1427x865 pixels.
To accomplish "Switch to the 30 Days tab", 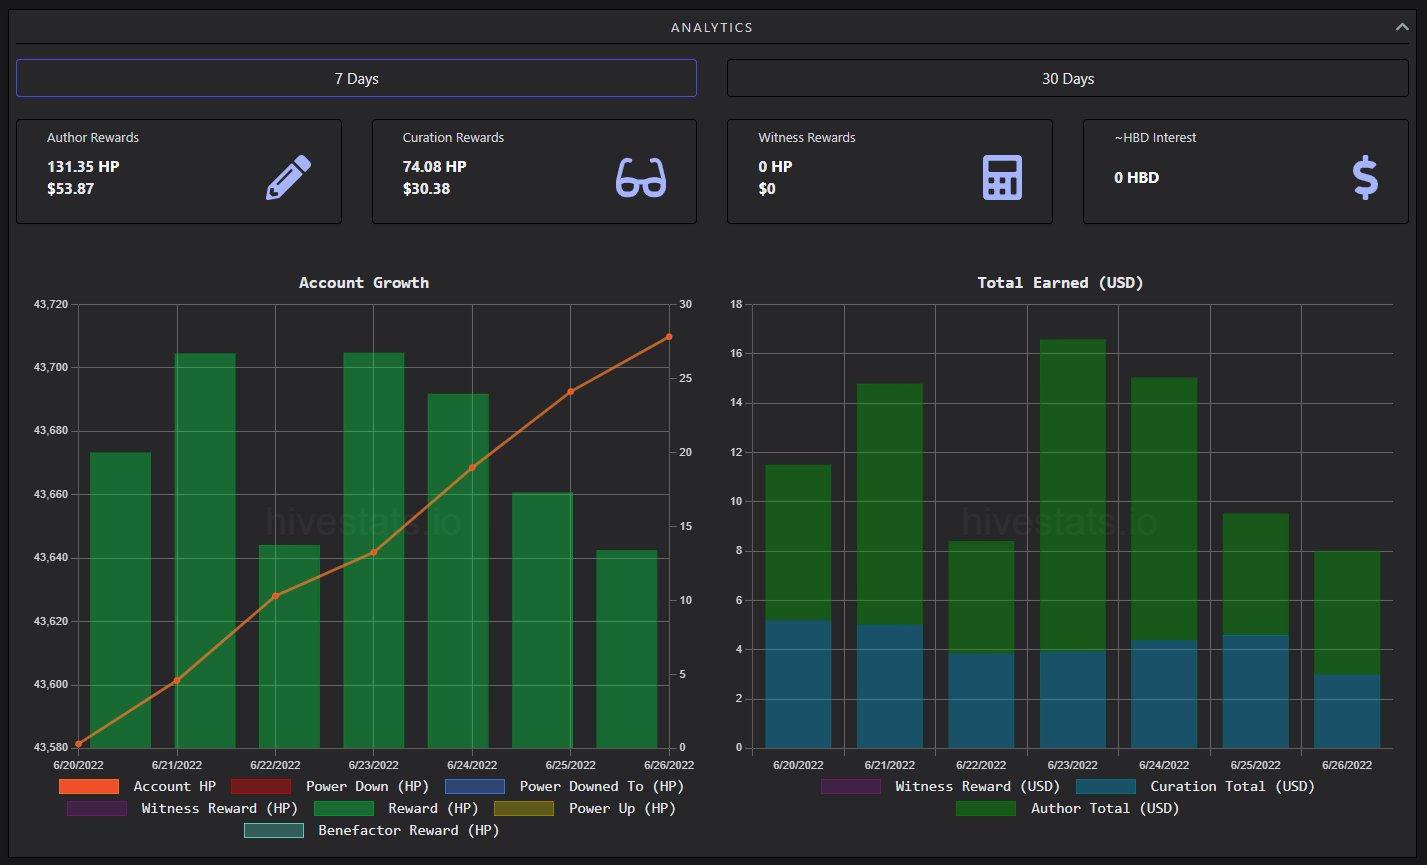I will click(1068, 78).
